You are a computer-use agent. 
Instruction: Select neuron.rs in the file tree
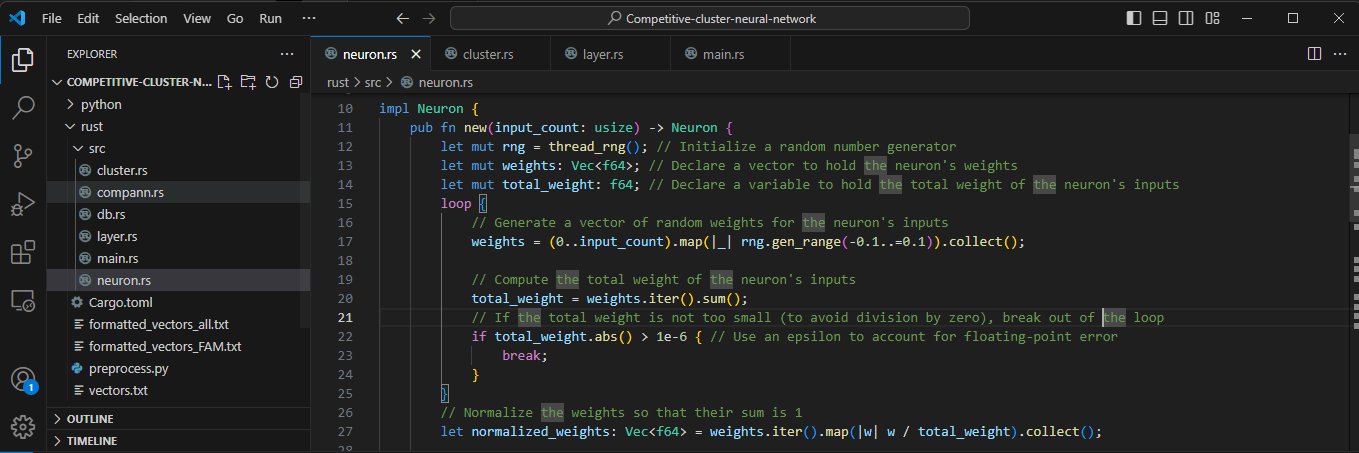179,281
